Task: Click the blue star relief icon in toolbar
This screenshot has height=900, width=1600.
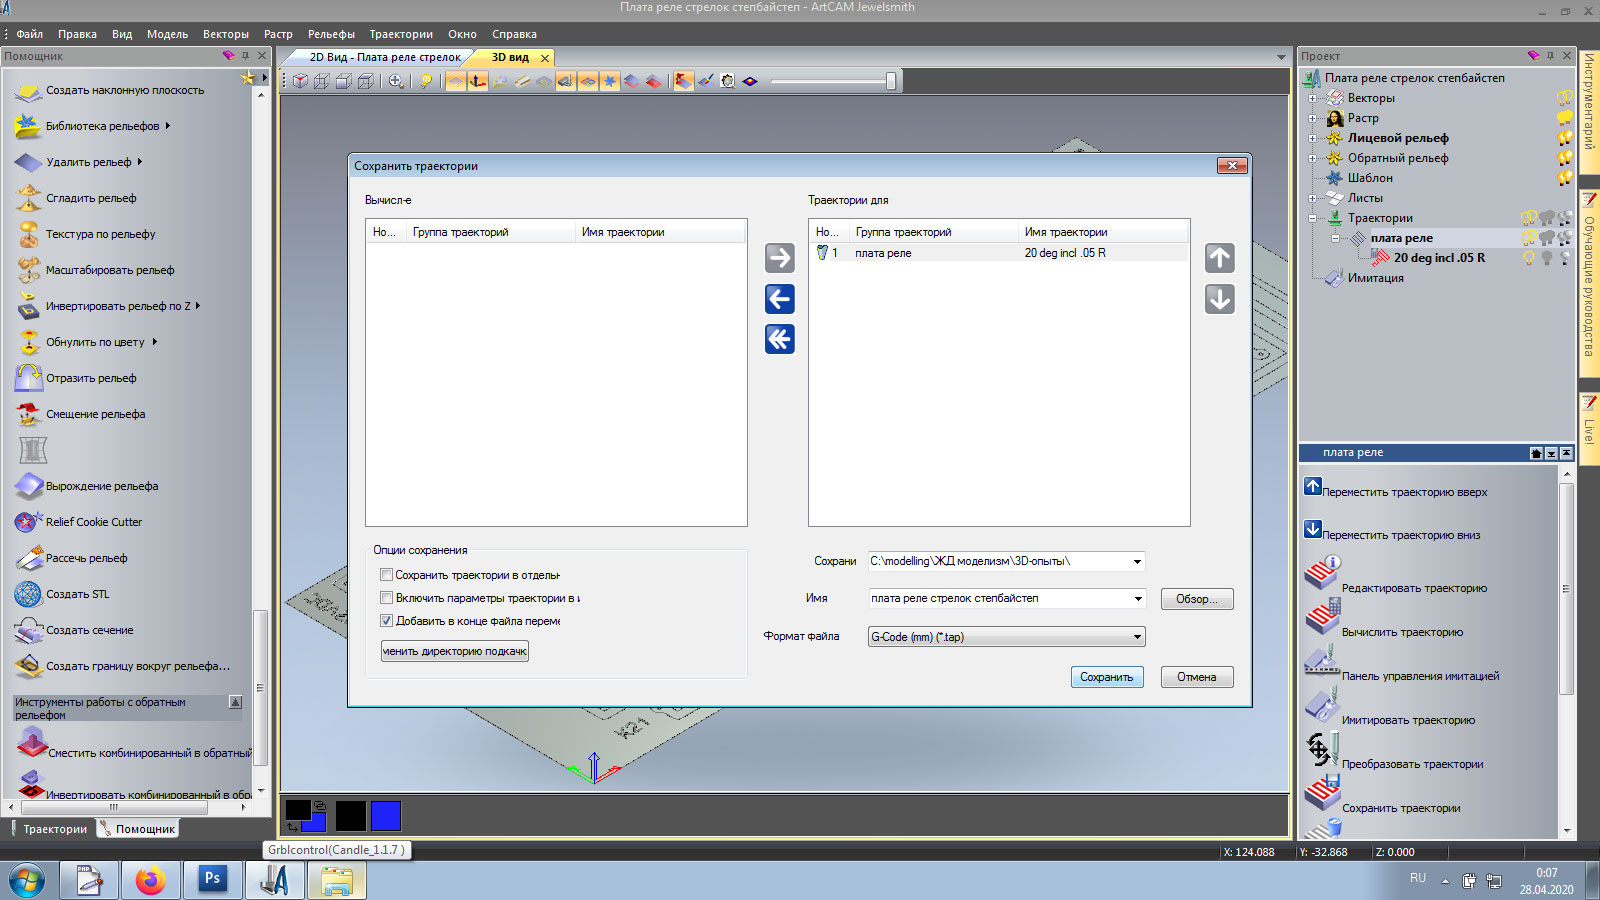Action: point(610,81)
